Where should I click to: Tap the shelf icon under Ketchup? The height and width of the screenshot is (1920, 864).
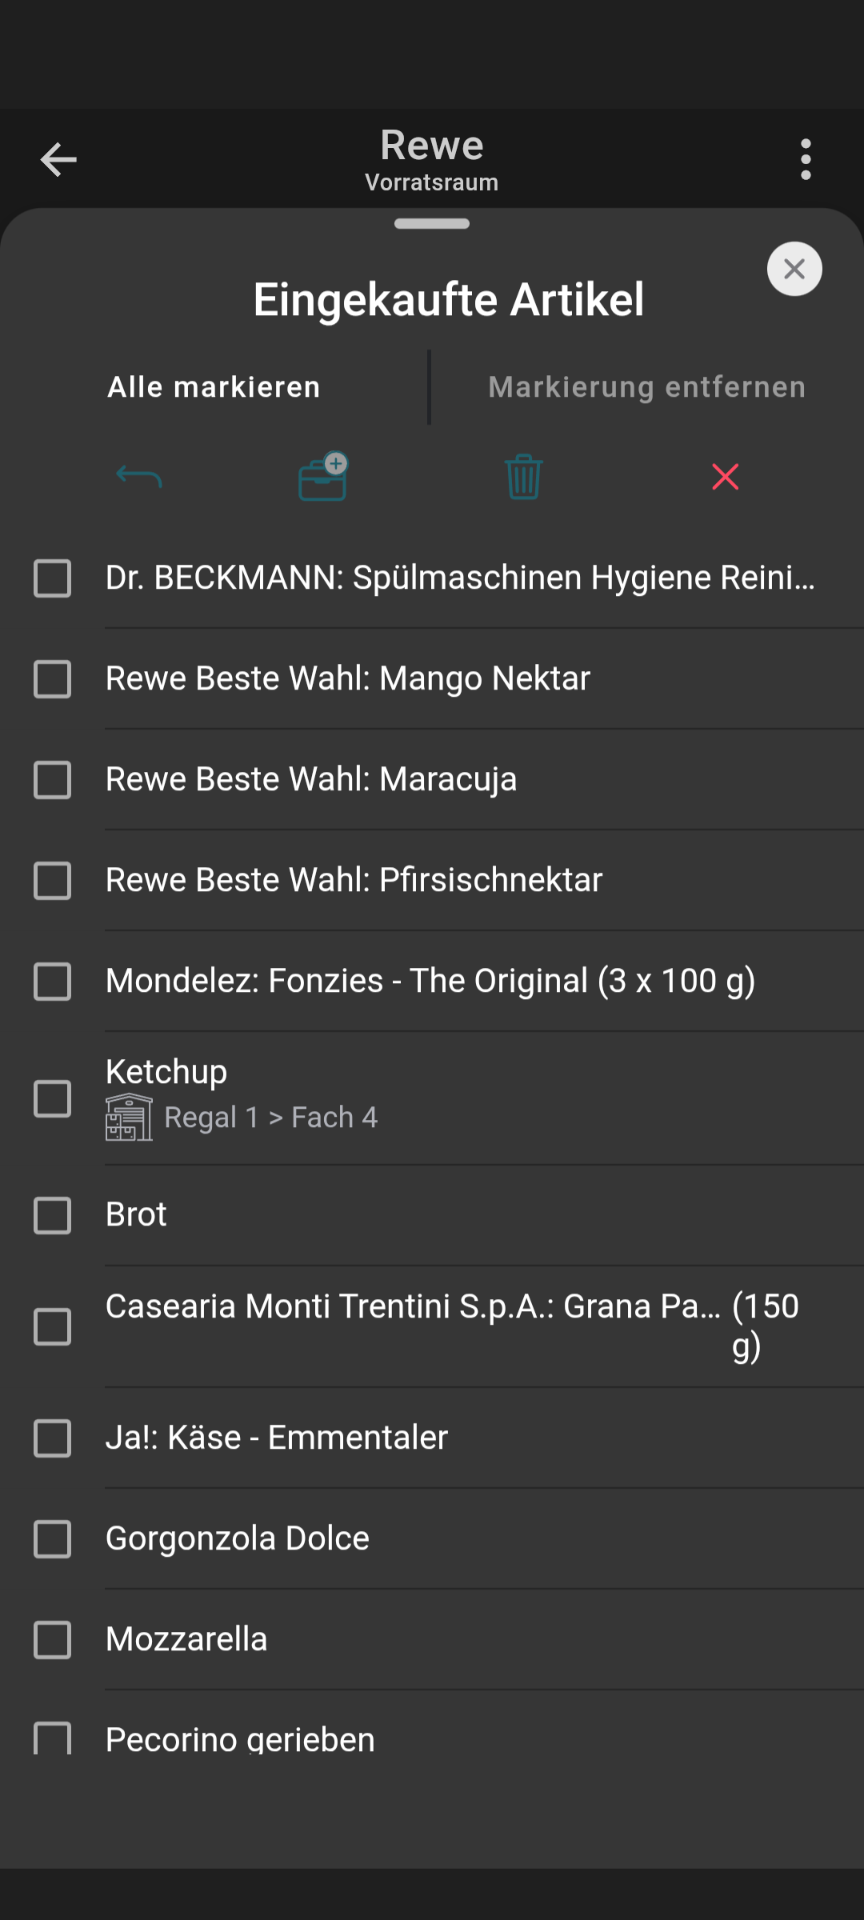click(129, 1118)
